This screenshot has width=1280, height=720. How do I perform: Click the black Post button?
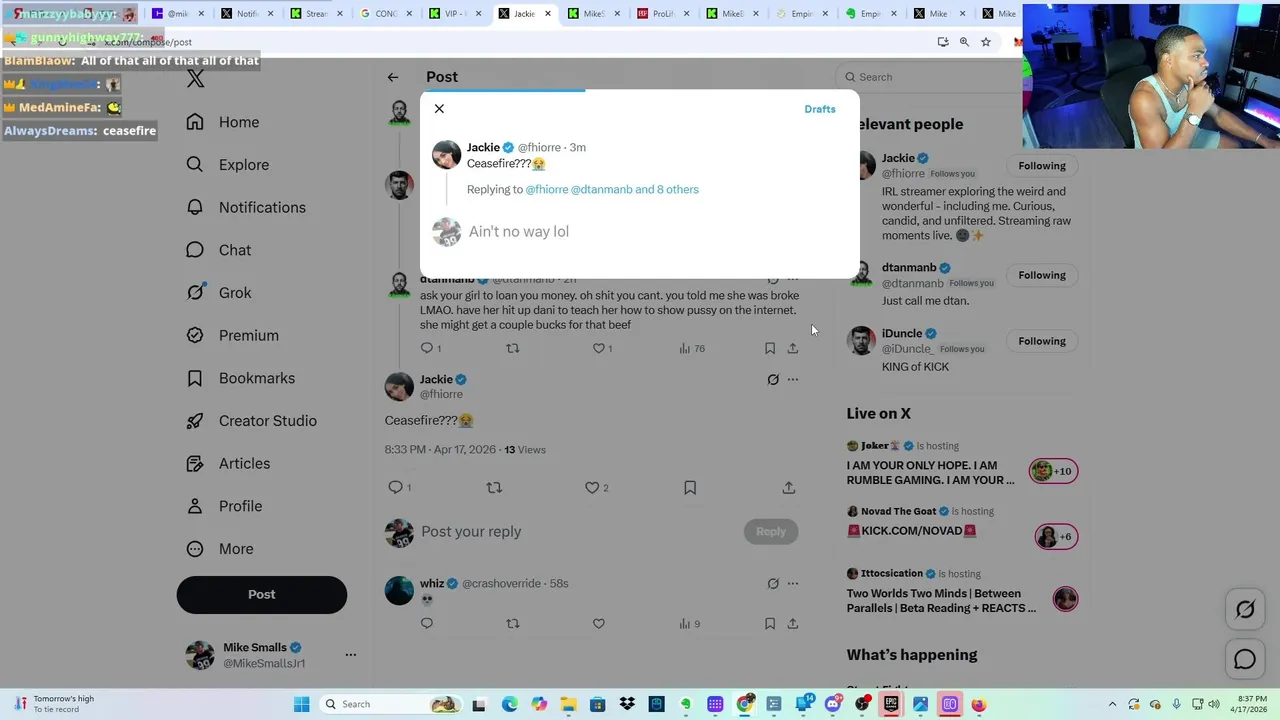click(262, 594)
